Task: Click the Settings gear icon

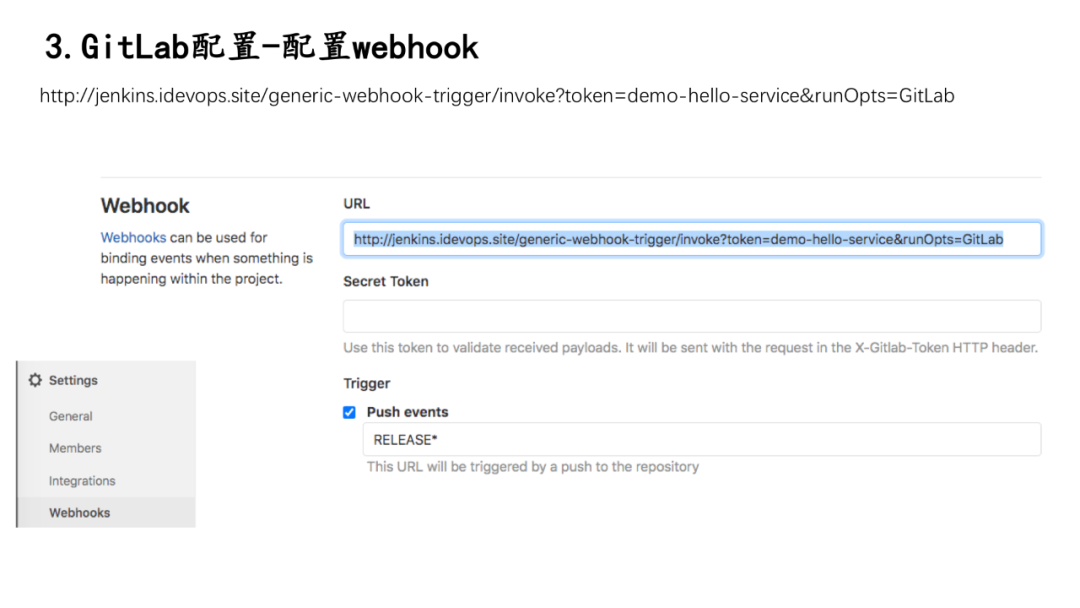Action: (36, 381)
